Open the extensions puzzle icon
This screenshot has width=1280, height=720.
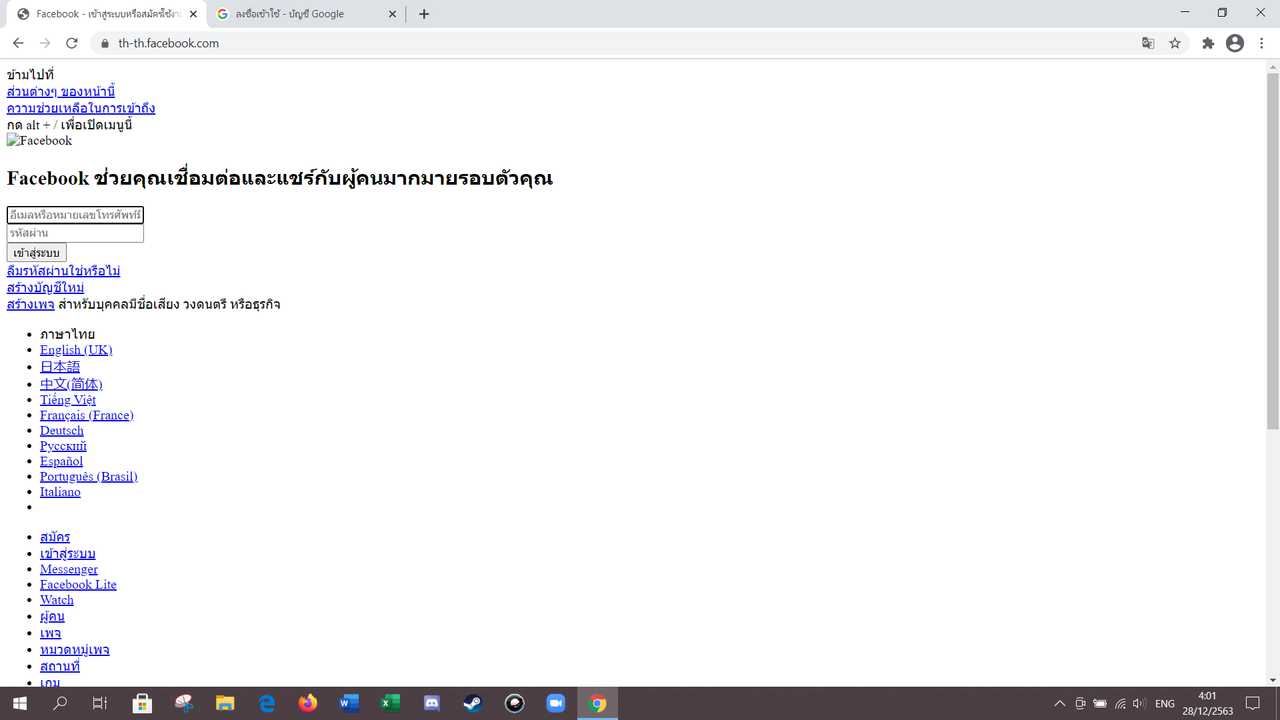(1208, 43)
